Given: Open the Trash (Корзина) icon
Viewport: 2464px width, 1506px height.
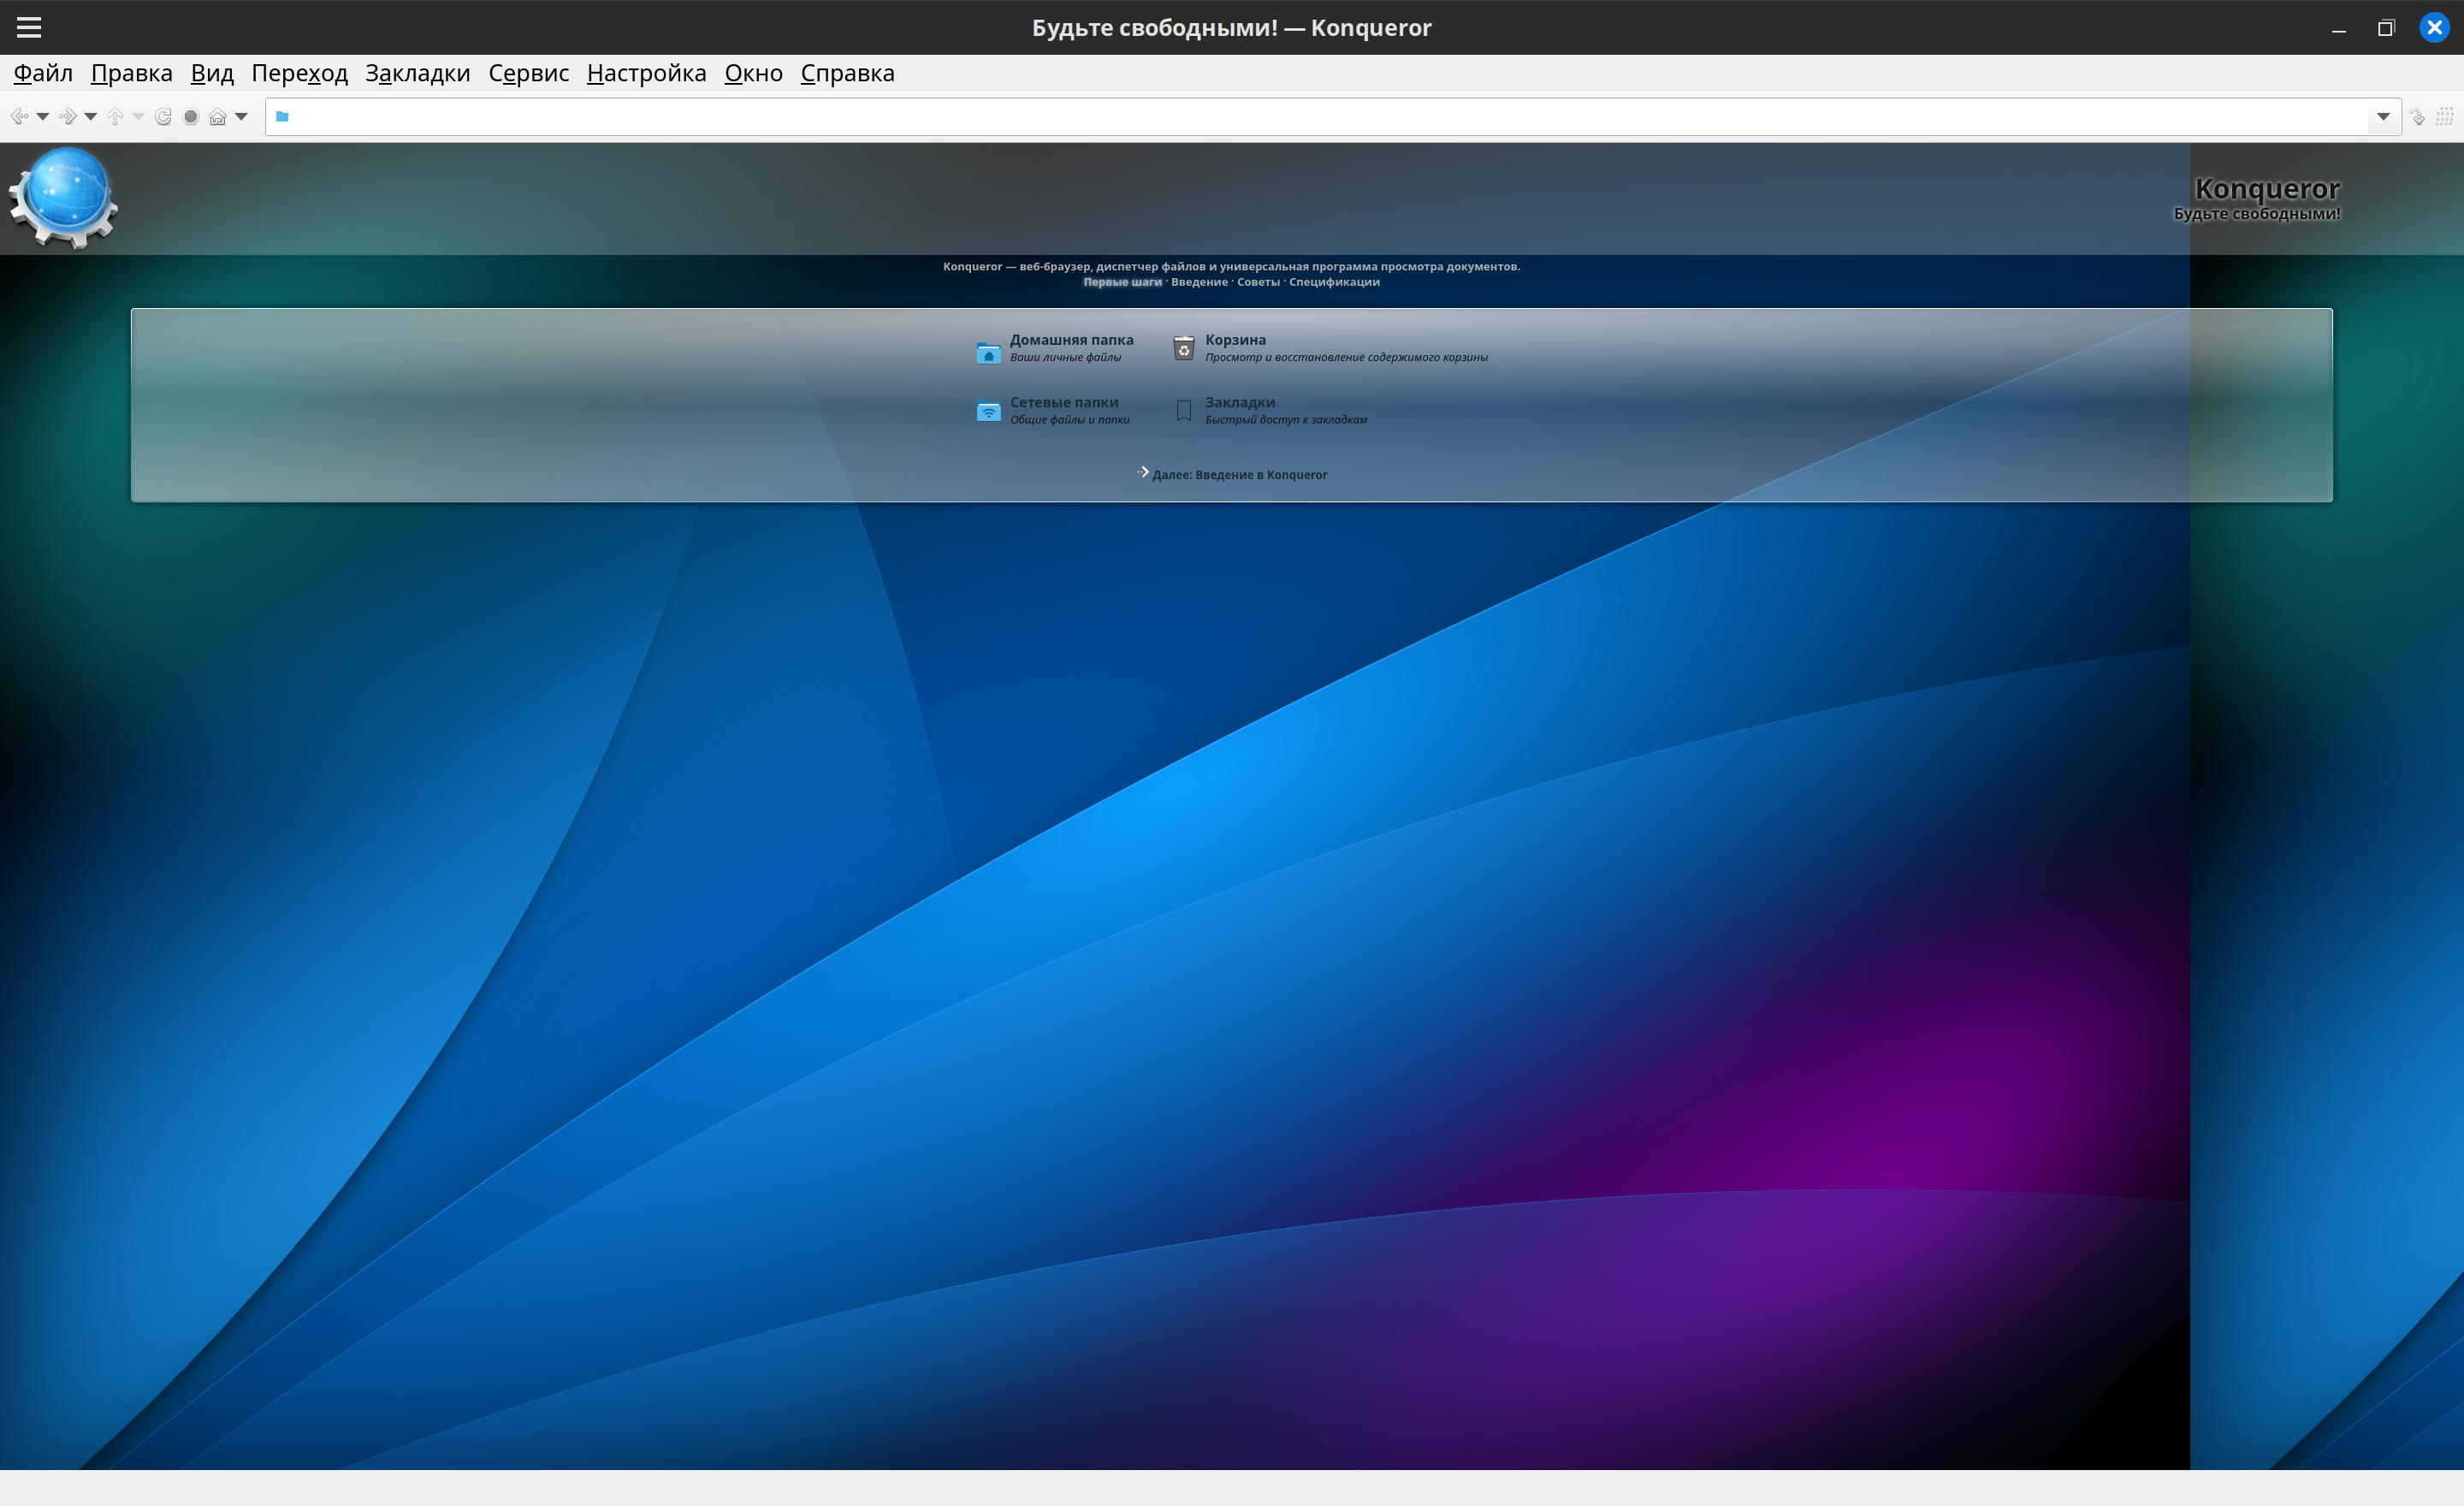Looking at the screenshot, I should (1183, 348).
